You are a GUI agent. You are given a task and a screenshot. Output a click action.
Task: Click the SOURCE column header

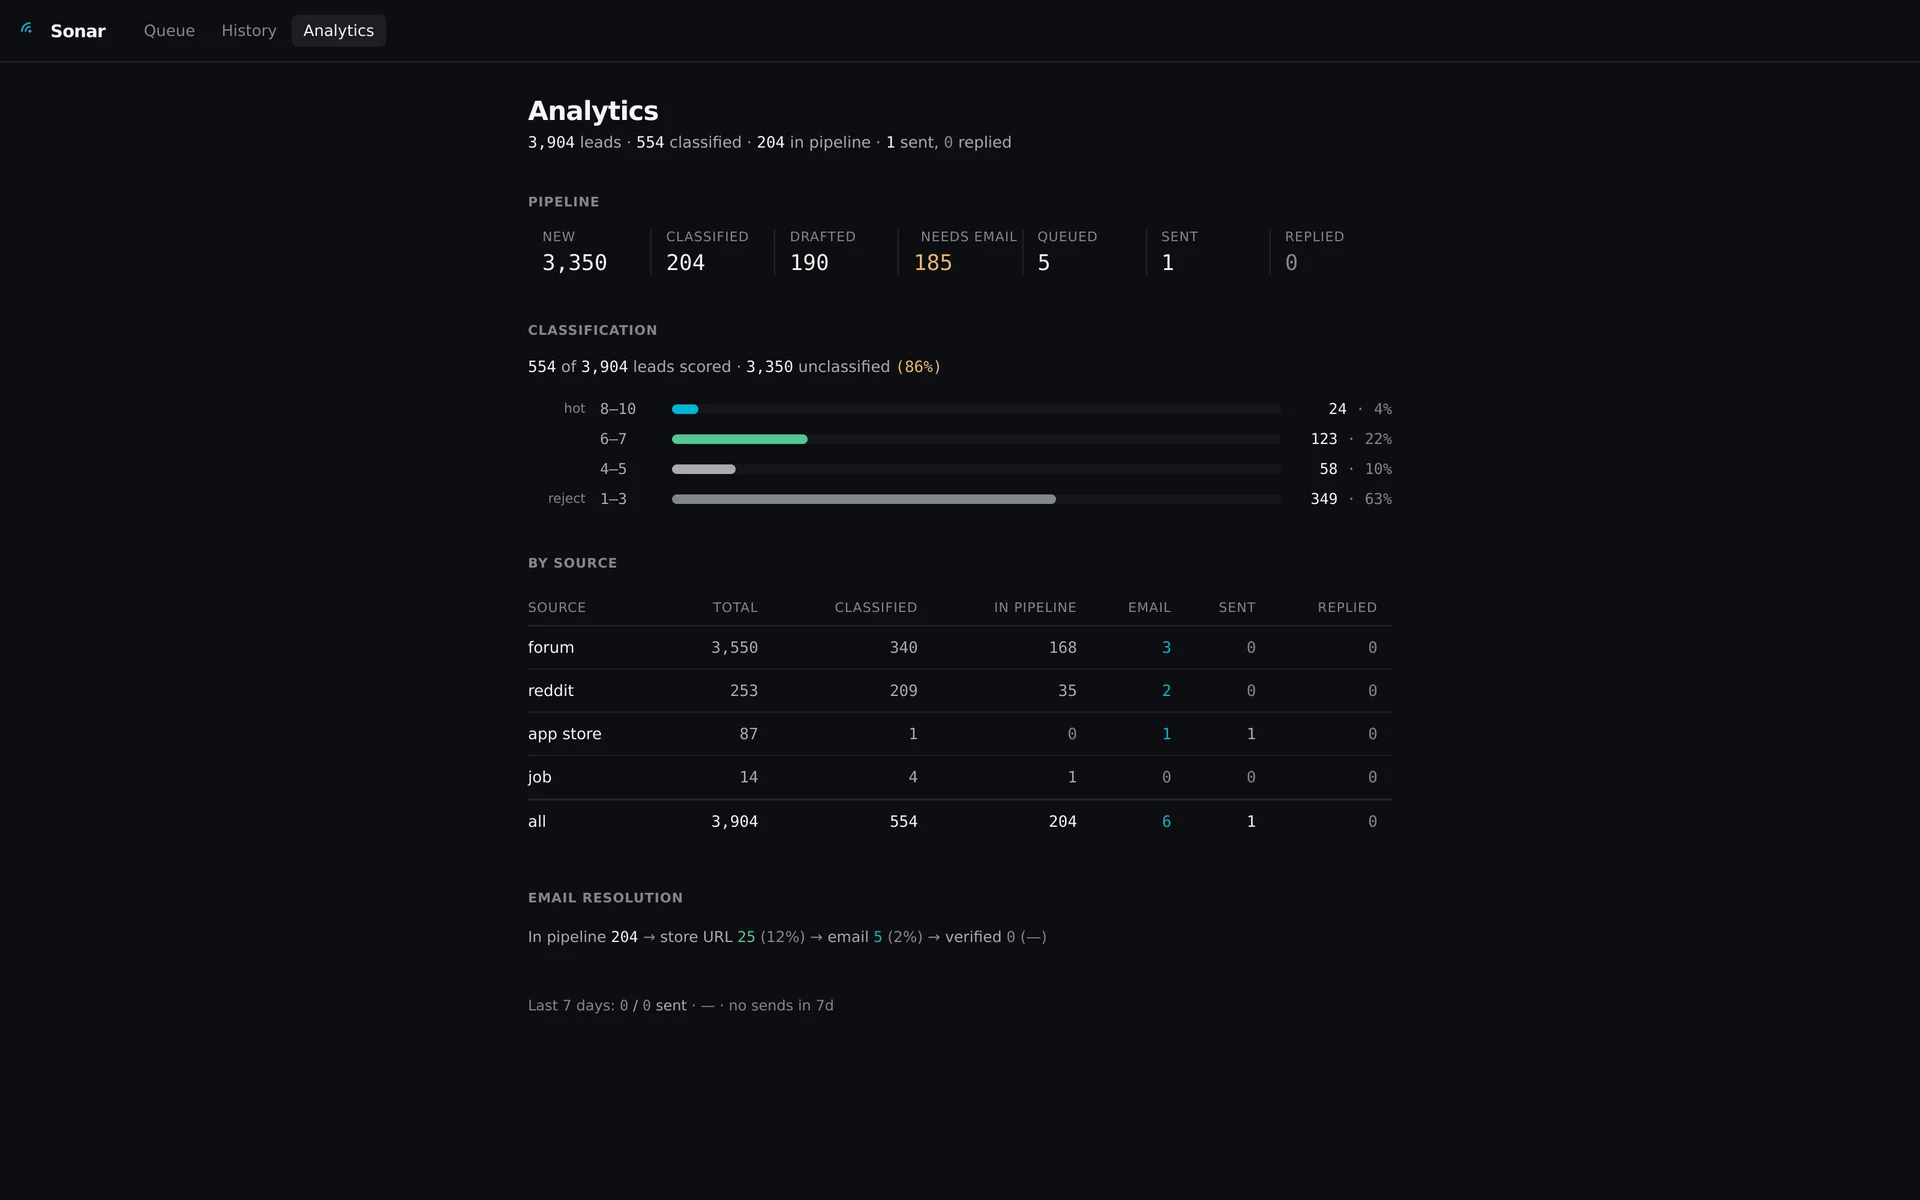(557, 608)
